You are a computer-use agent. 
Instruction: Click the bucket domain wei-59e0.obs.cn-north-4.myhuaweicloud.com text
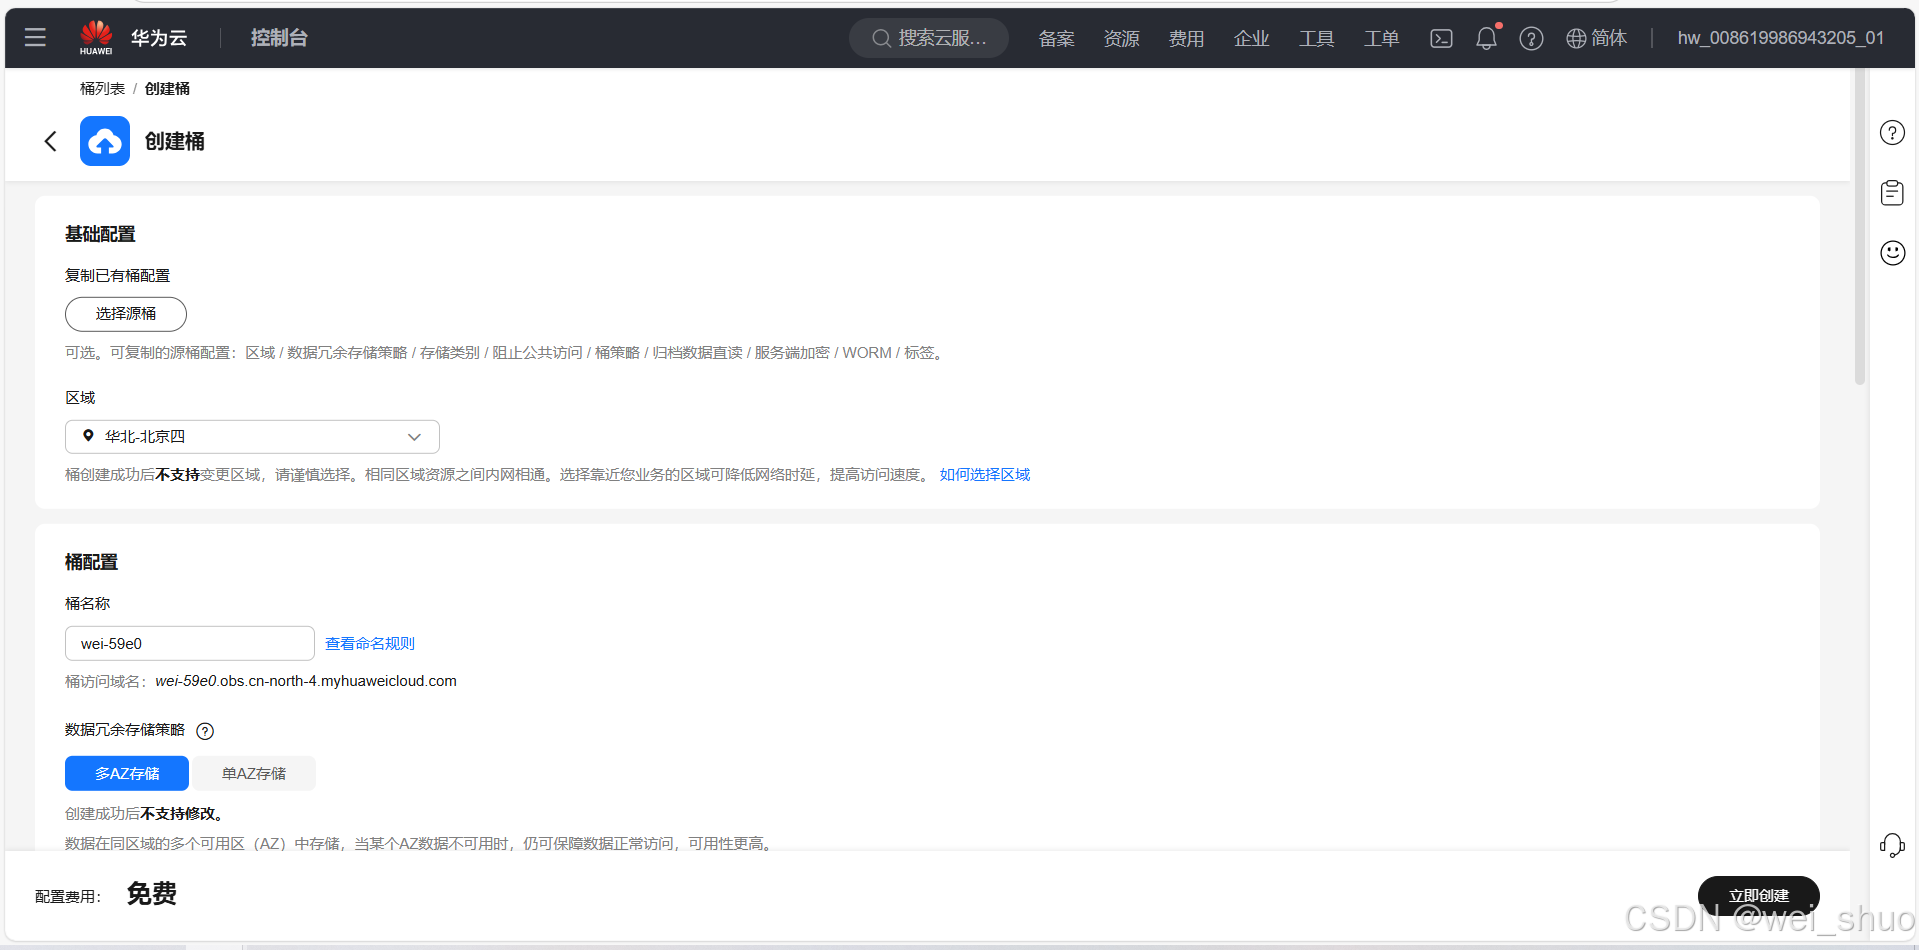pos(306,681)
